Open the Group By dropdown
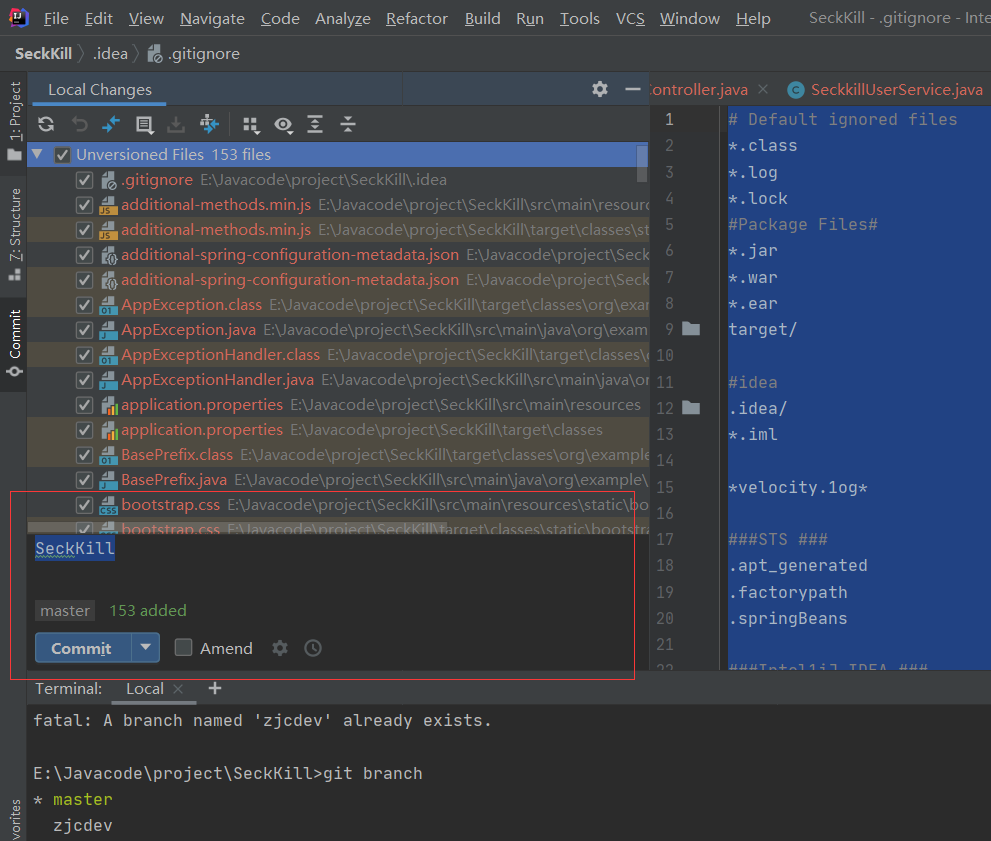Screen dimensions: 991x841 pyautogui.click(x=252, y=125)
